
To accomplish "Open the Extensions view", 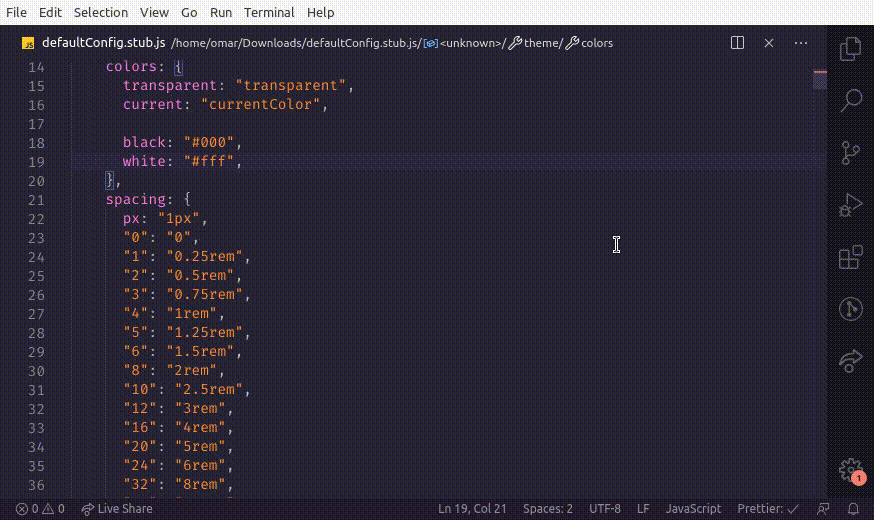I will click(850, 257).
